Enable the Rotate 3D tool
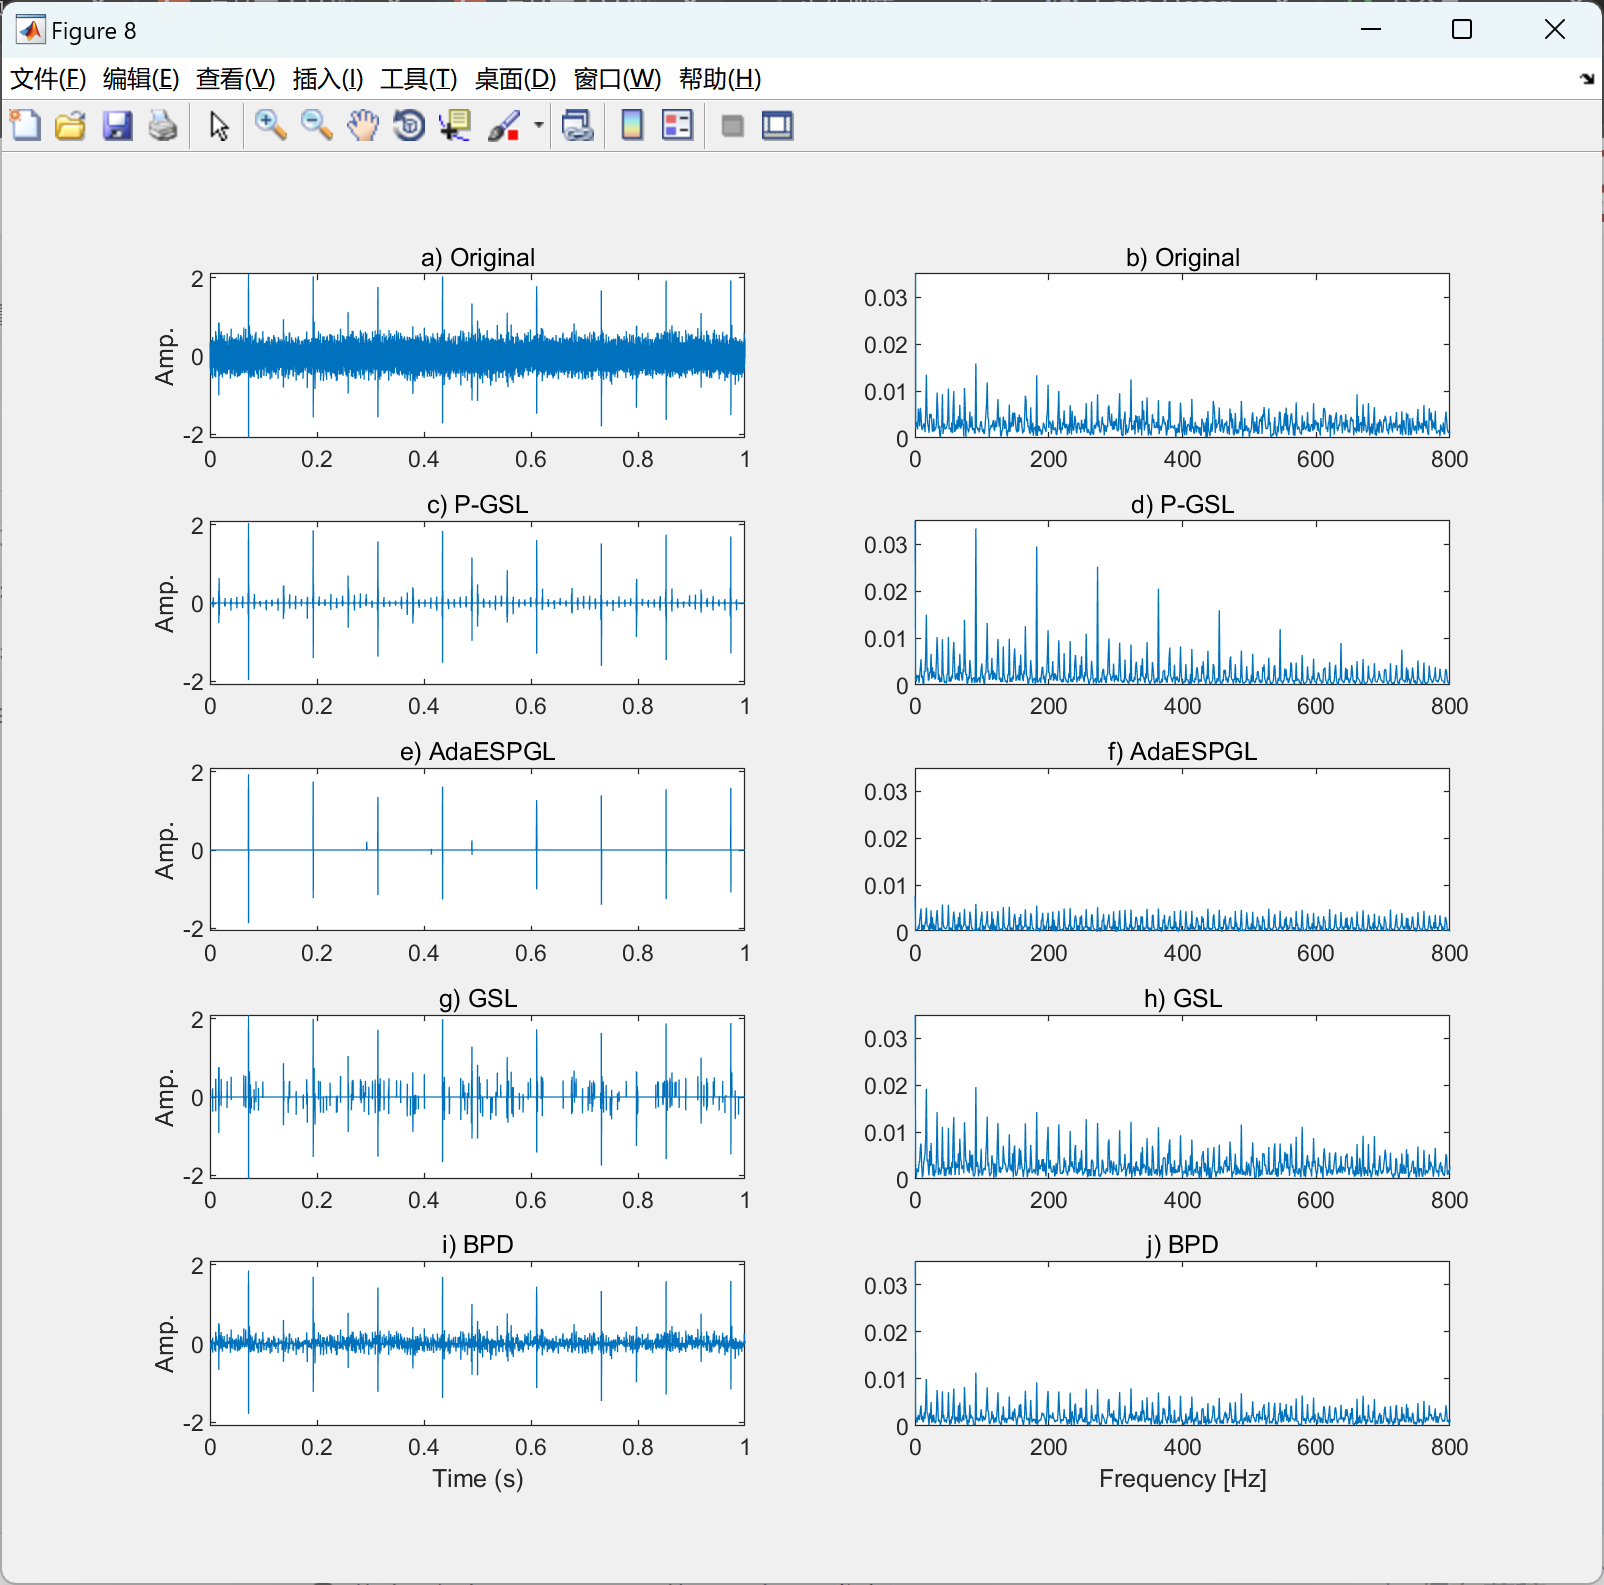The image size is (1604, 1585). 409,126
